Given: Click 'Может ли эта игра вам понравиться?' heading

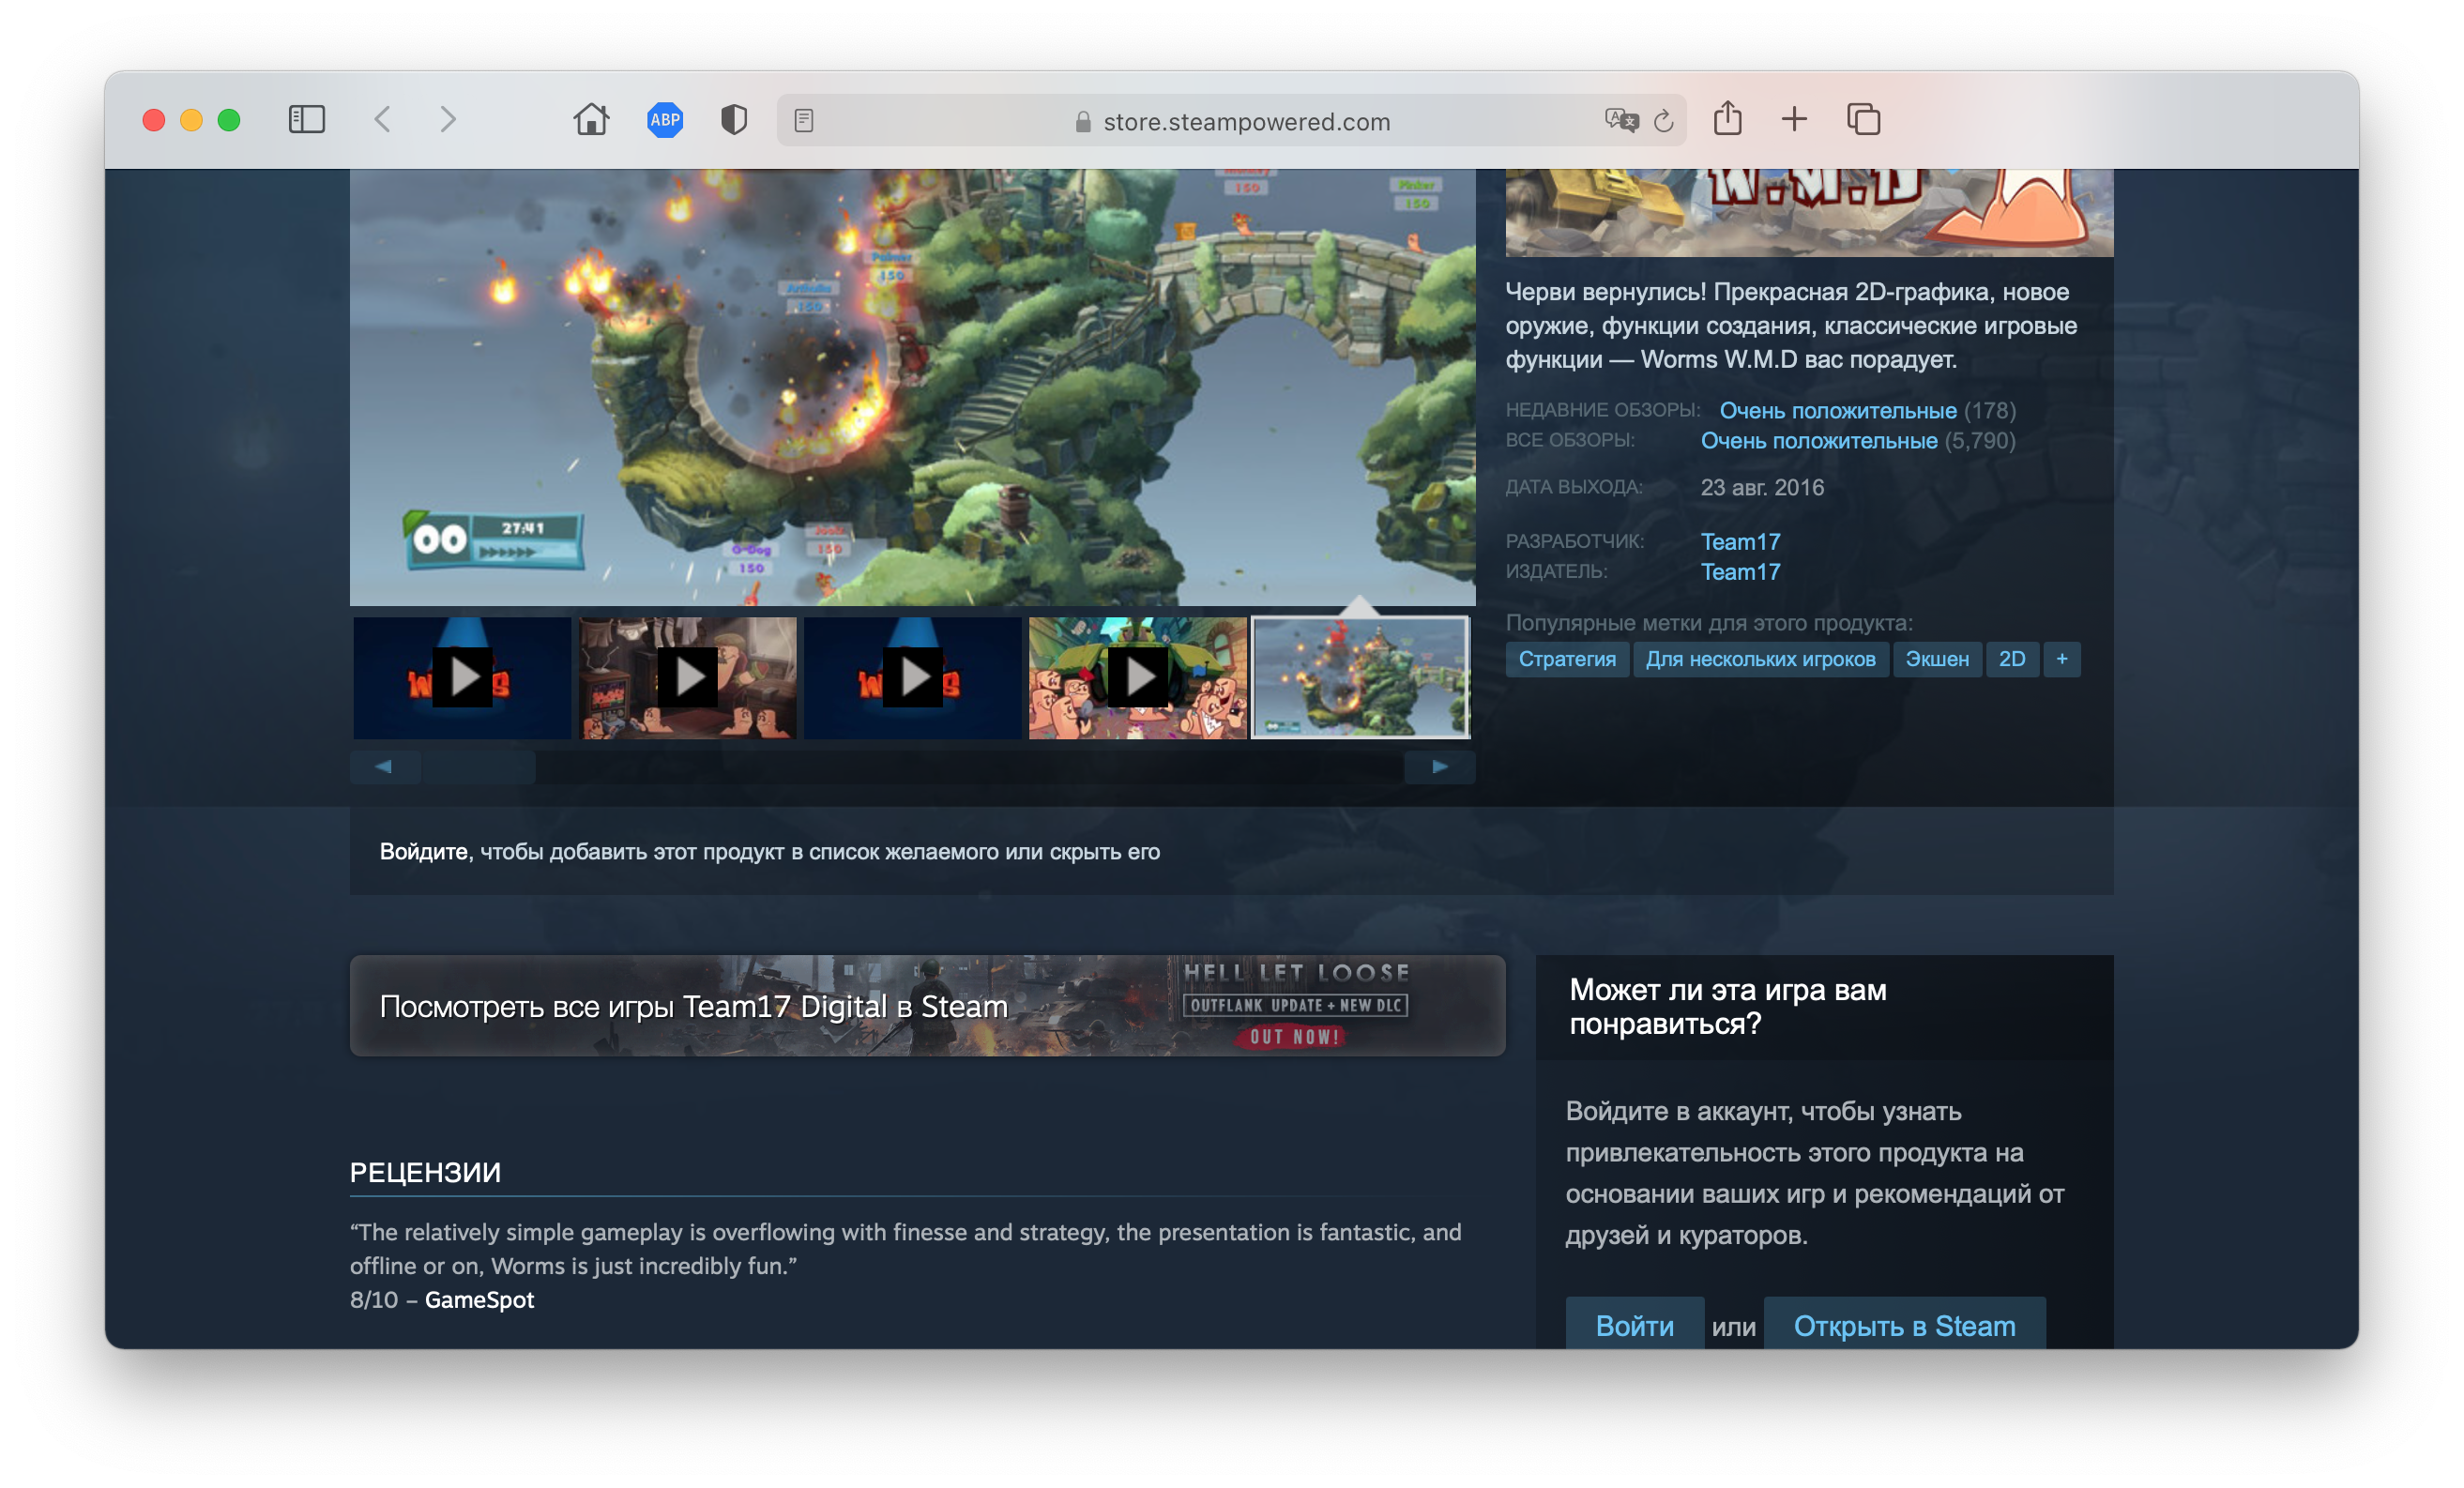Looking at the screenshot, I should (1728, 1007).
